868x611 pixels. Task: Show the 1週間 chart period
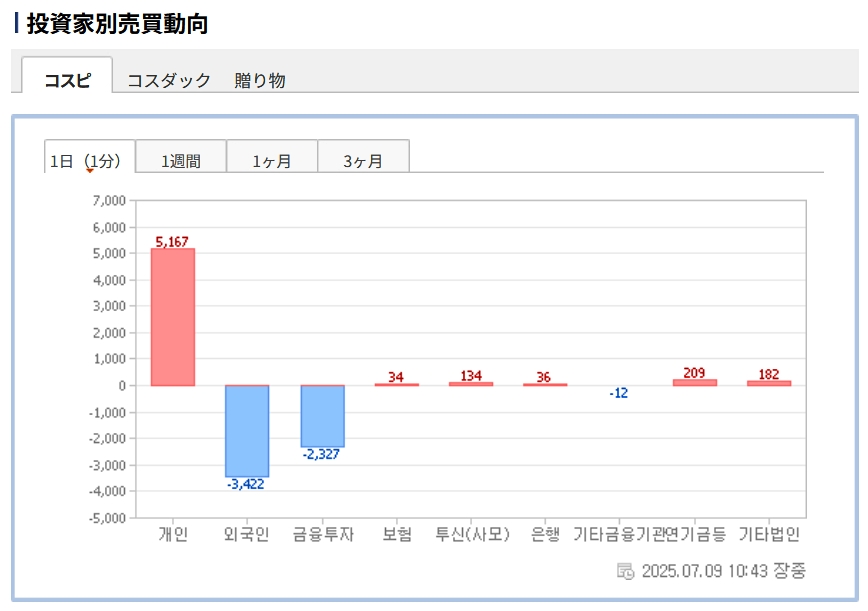(181, 160)
